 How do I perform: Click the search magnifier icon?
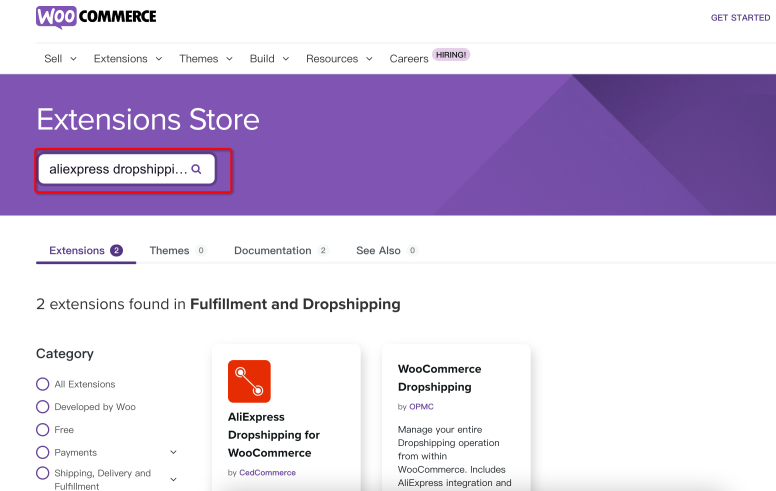pos(196,169)
